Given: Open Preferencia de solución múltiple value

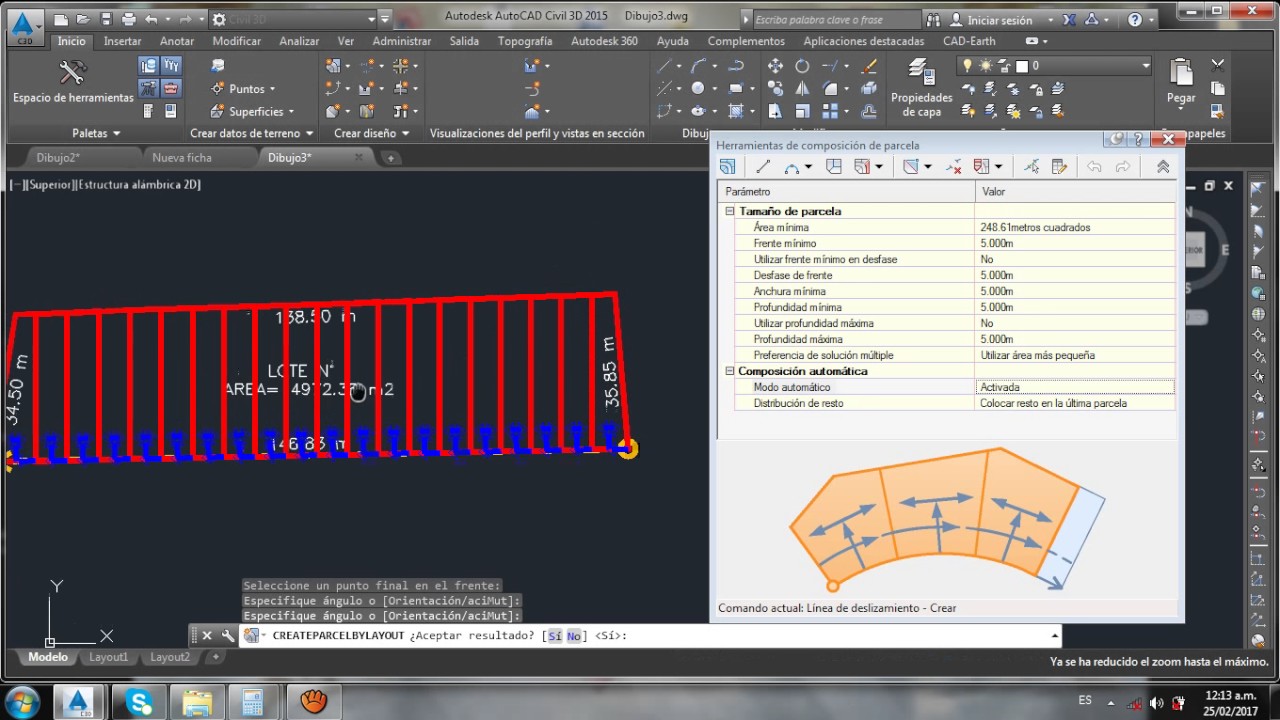Looking at the screenshot, I should [x=1075, y=355].
